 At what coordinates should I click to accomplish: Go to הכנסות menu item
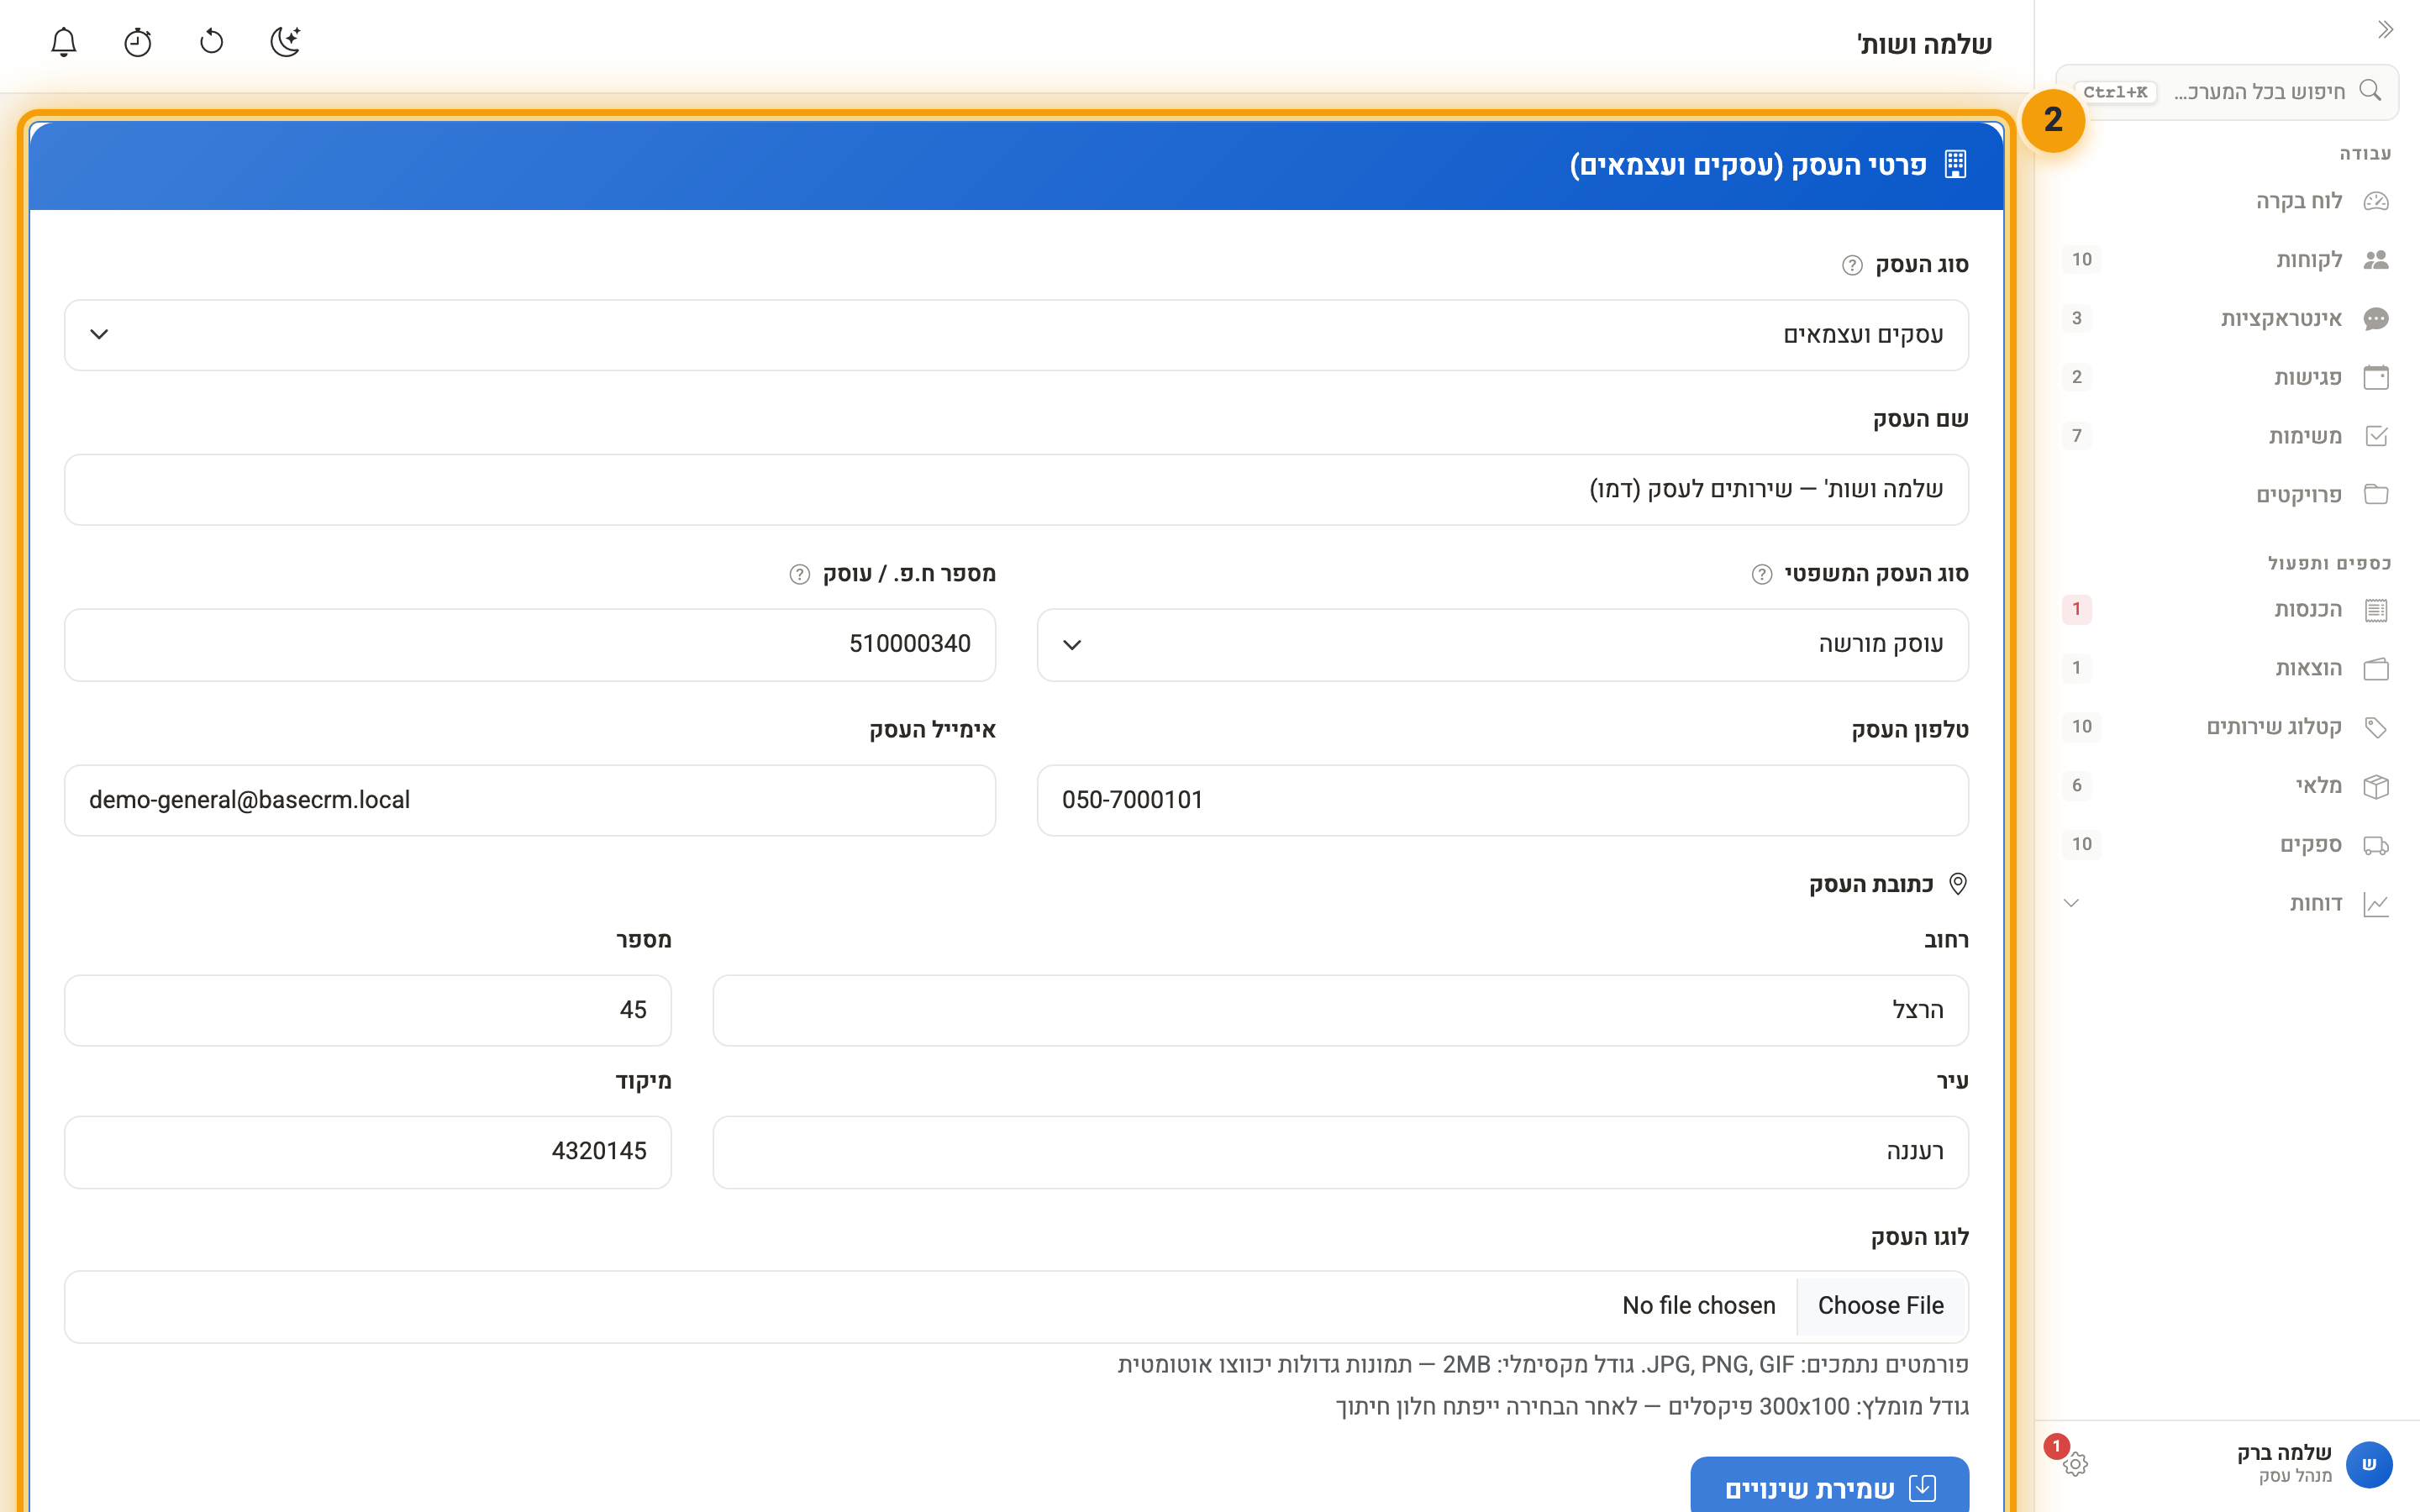click(x=2225, y=609)
